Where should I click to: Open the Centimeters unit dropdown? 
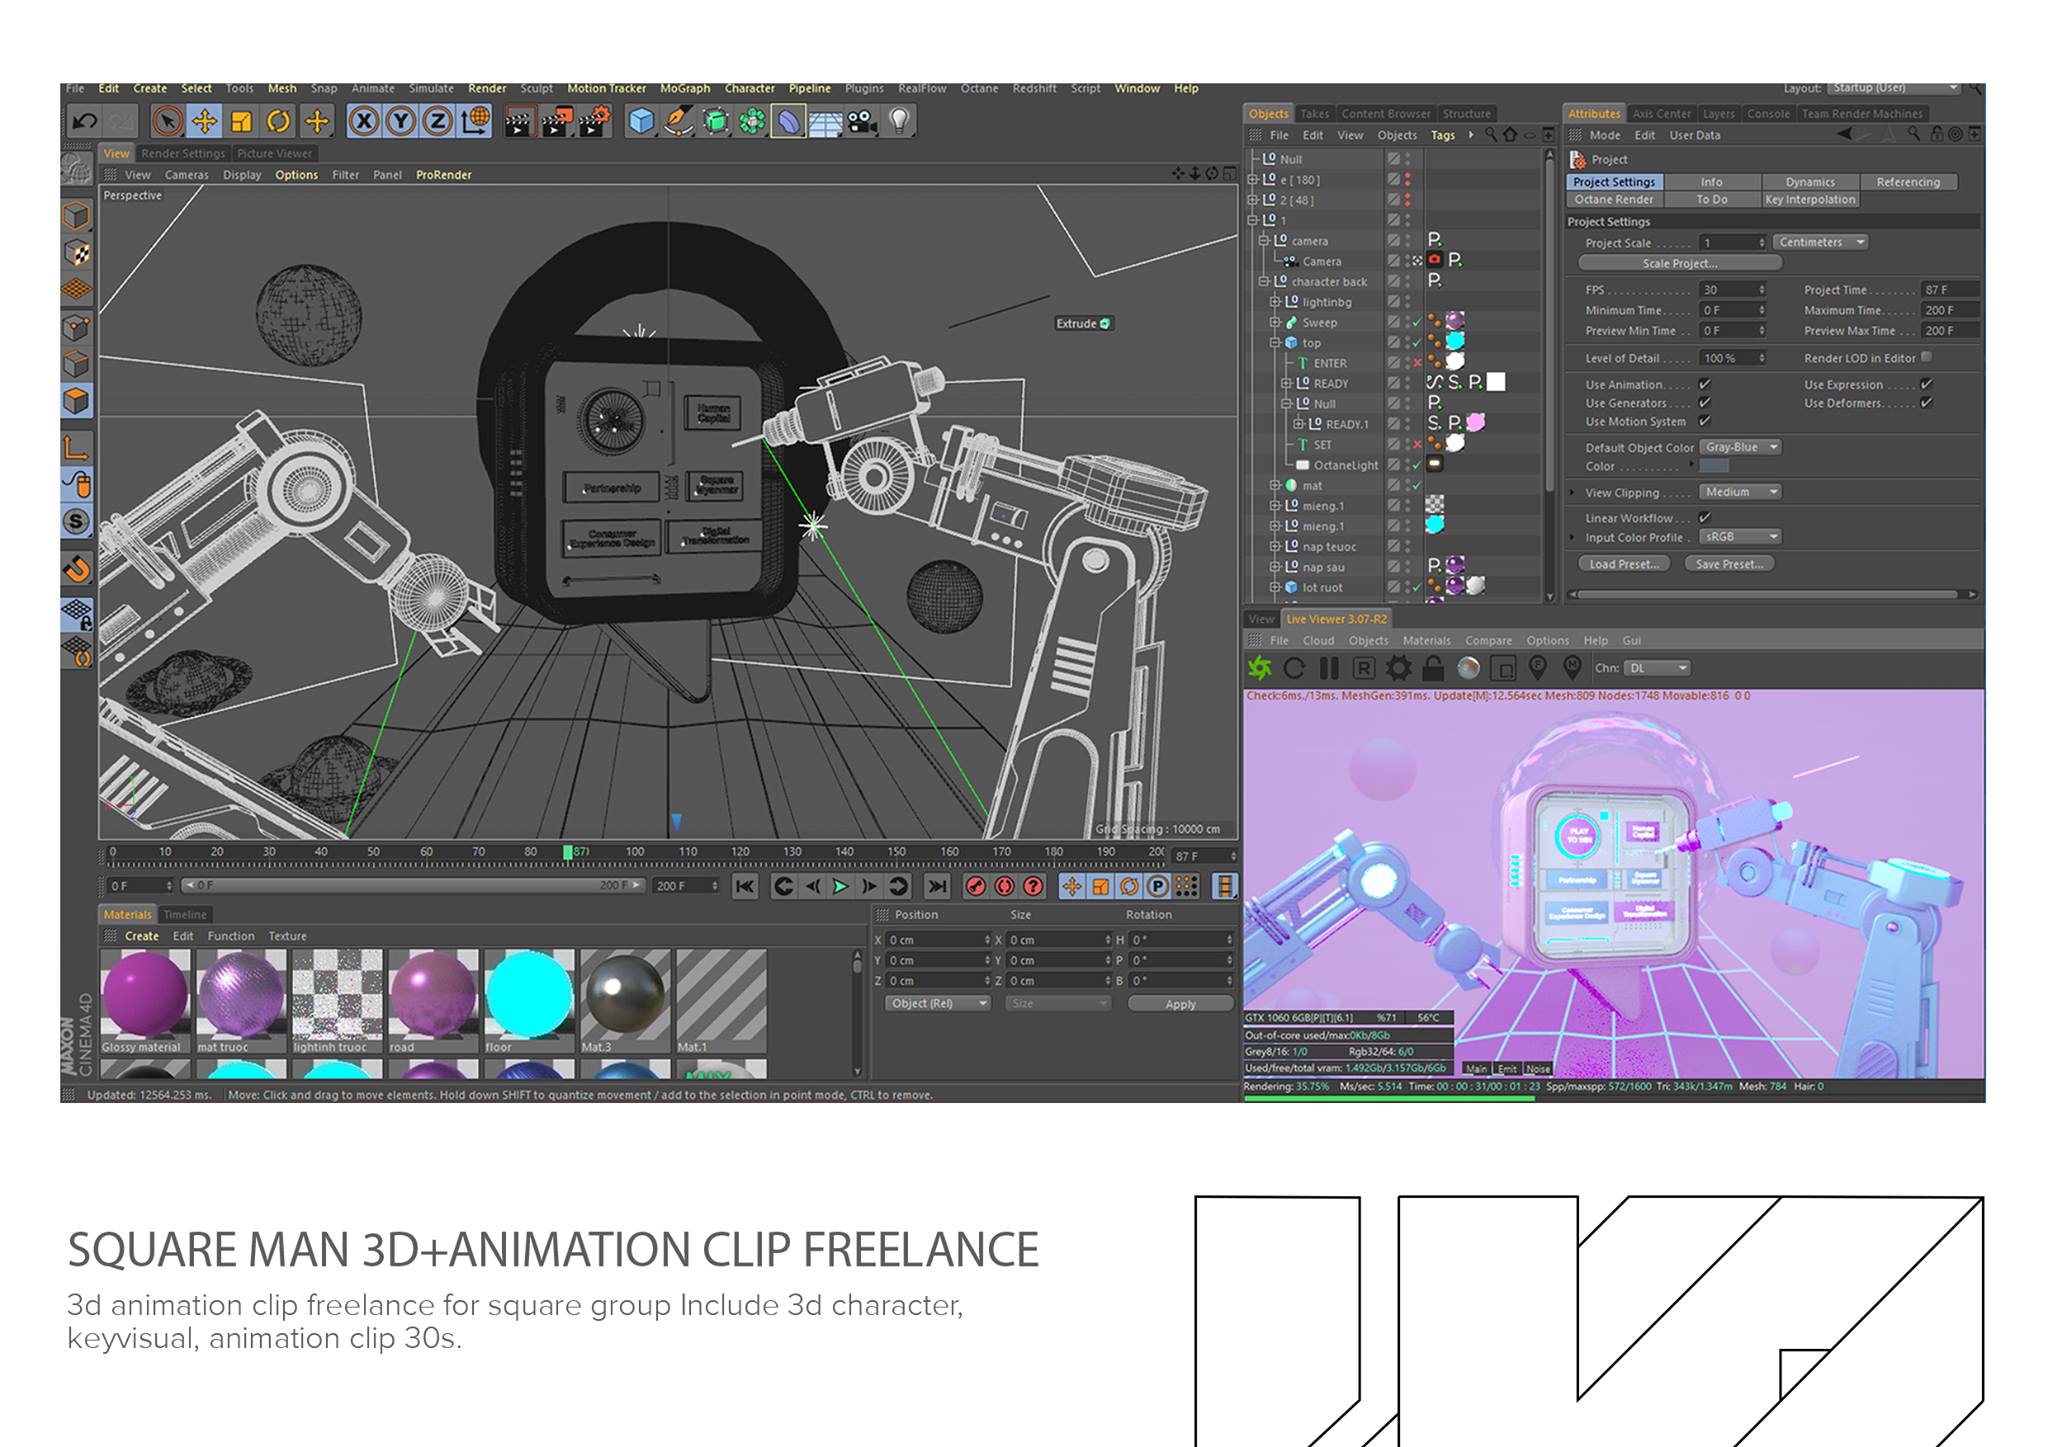[1820, 242]
